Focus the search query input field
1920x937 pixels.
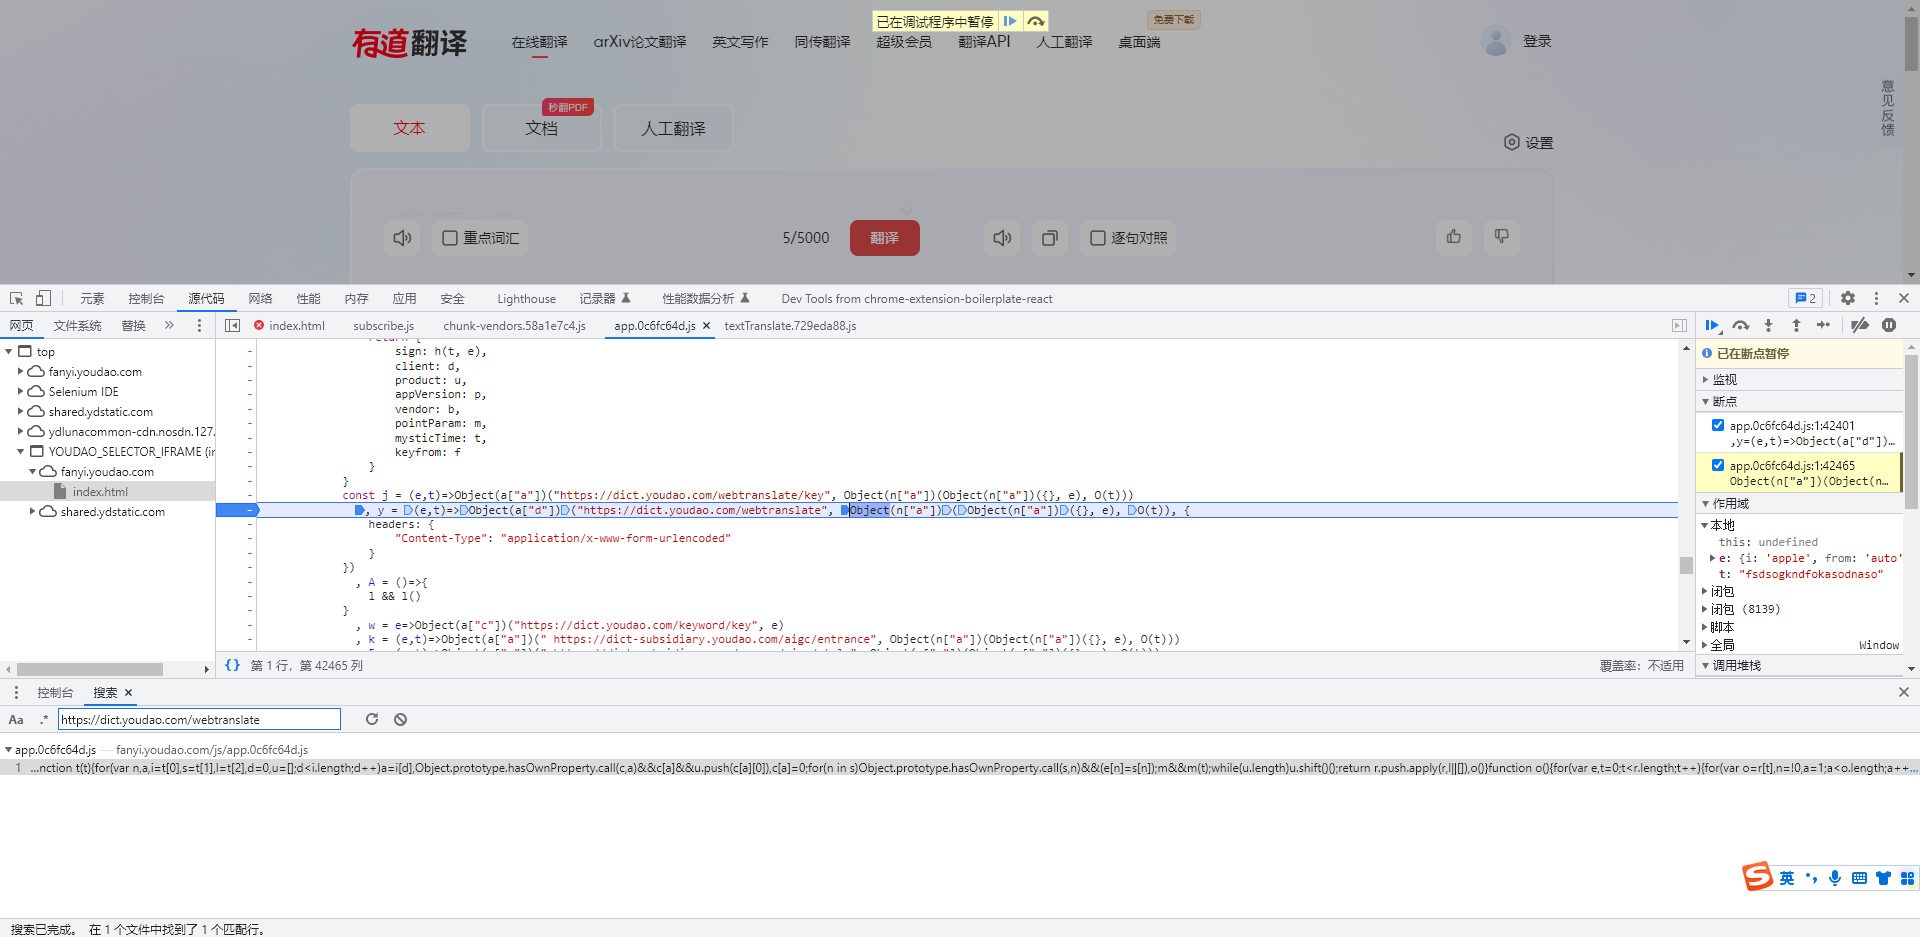pyautogui.click(x=199, y=719)
